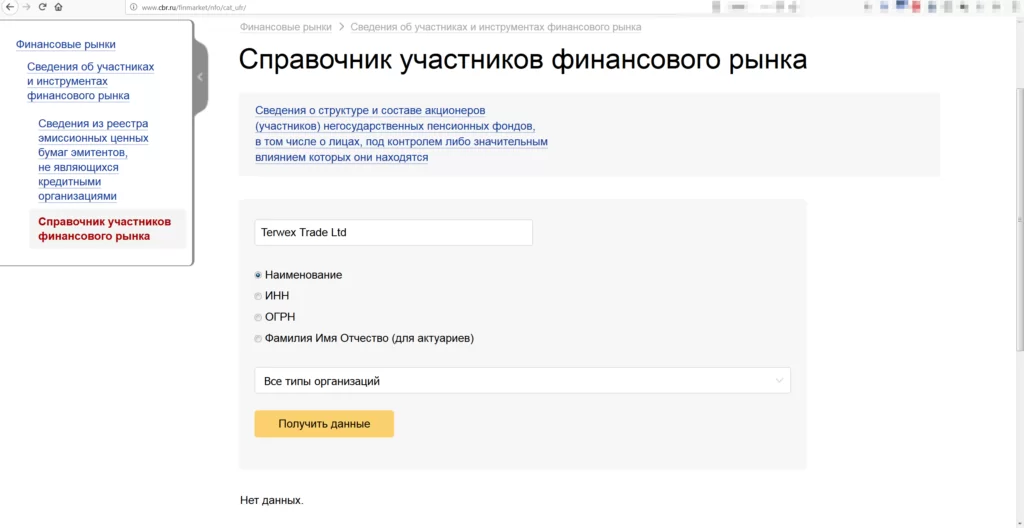Reload the page with the refresh icon
The width and height of the screenshot is (1024, 528).
click(x=42, y=7)
